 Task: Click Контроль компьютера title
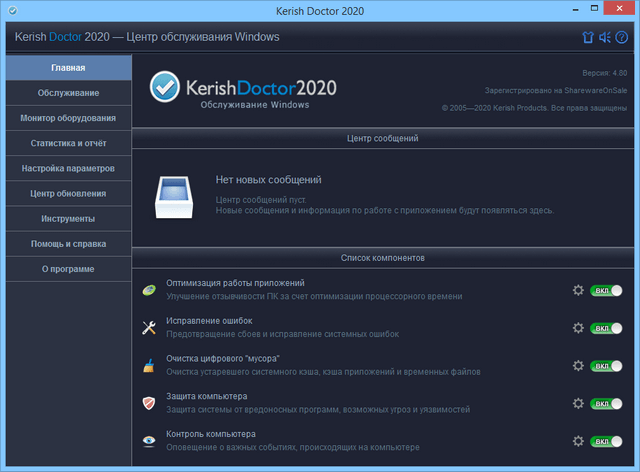coord(211,434)
